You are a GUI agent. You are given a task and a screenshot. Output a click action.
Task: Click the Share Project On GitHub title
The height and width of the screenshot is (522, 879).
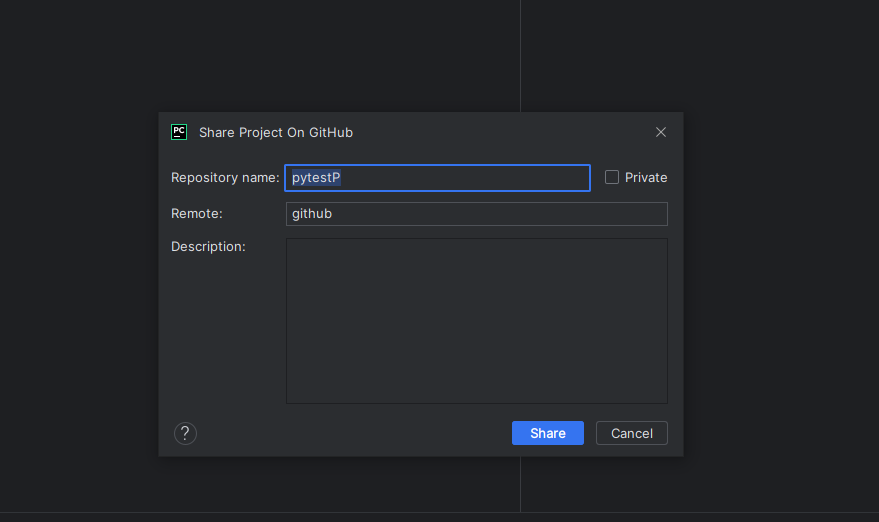pyautogui.click(x=276, y=133)
